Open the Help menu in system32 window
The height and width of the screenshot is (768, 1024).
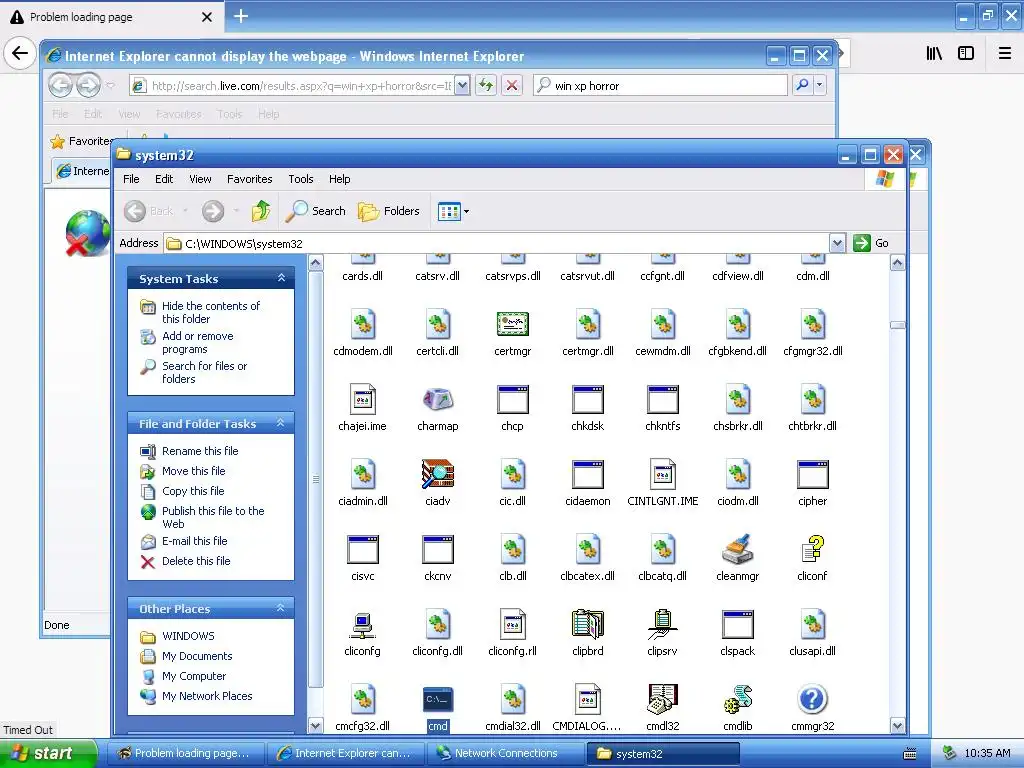[340, 179]
